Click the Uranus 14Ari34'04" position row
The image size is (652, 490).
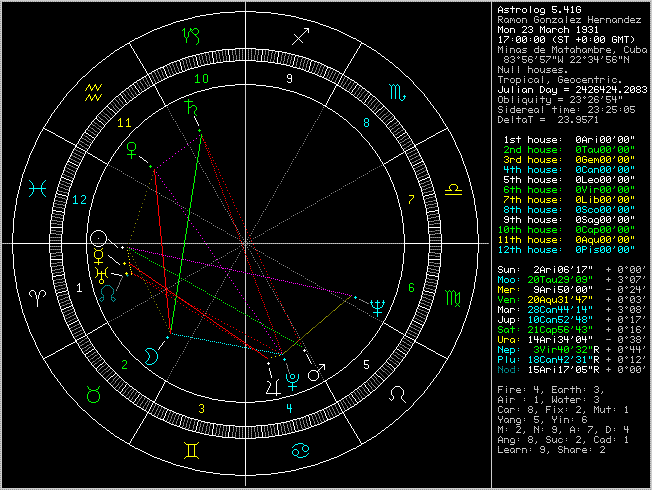[572, 340]
